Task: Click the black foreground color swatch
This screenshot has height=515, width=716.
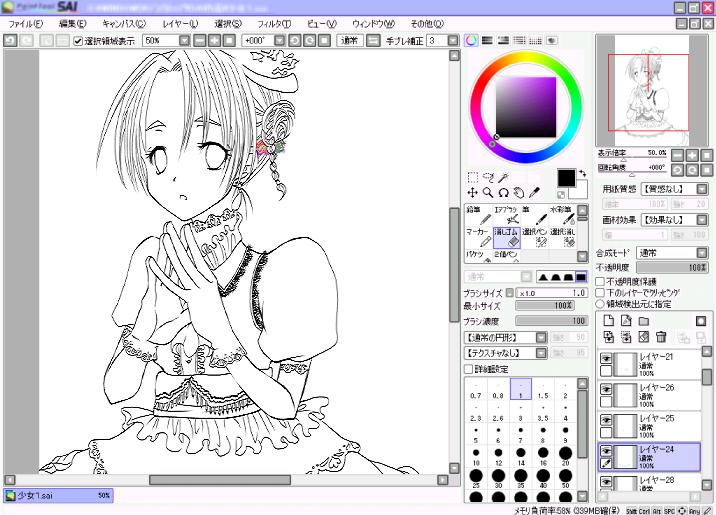Action: tap(566, 178)
